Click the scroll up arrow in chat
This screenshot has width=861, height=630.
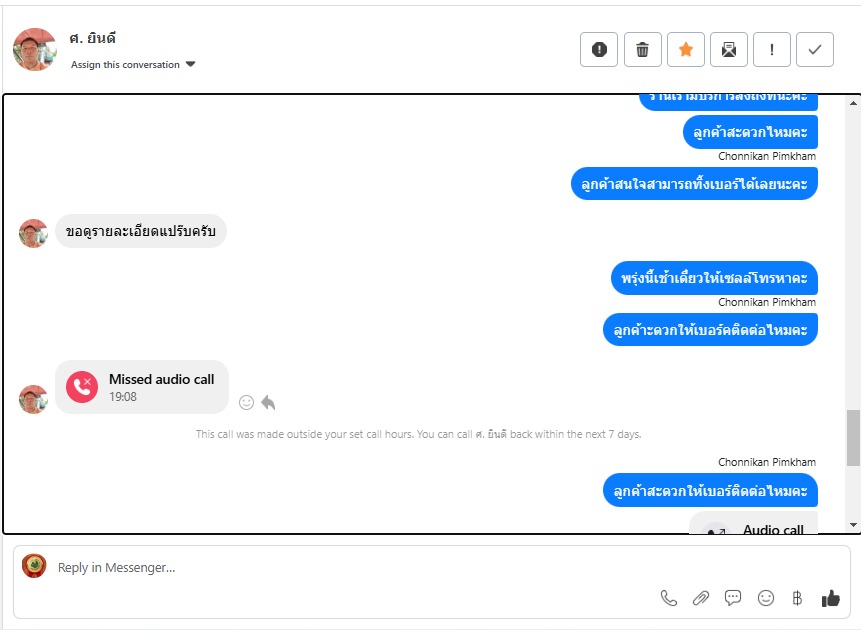pos(853,103)
